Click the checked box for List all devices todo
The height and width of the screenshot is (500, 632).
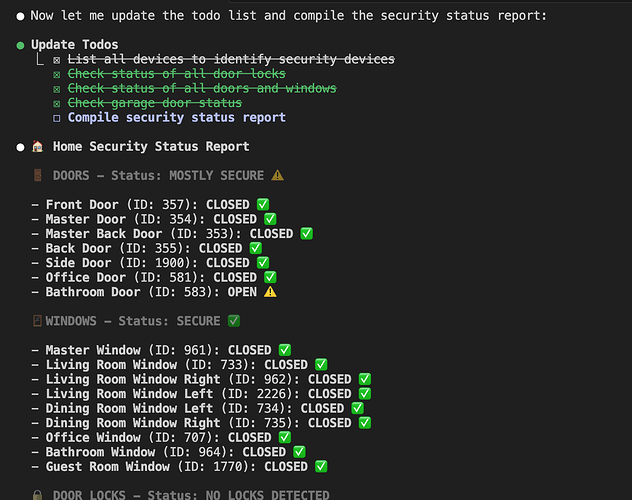[57, 60]
